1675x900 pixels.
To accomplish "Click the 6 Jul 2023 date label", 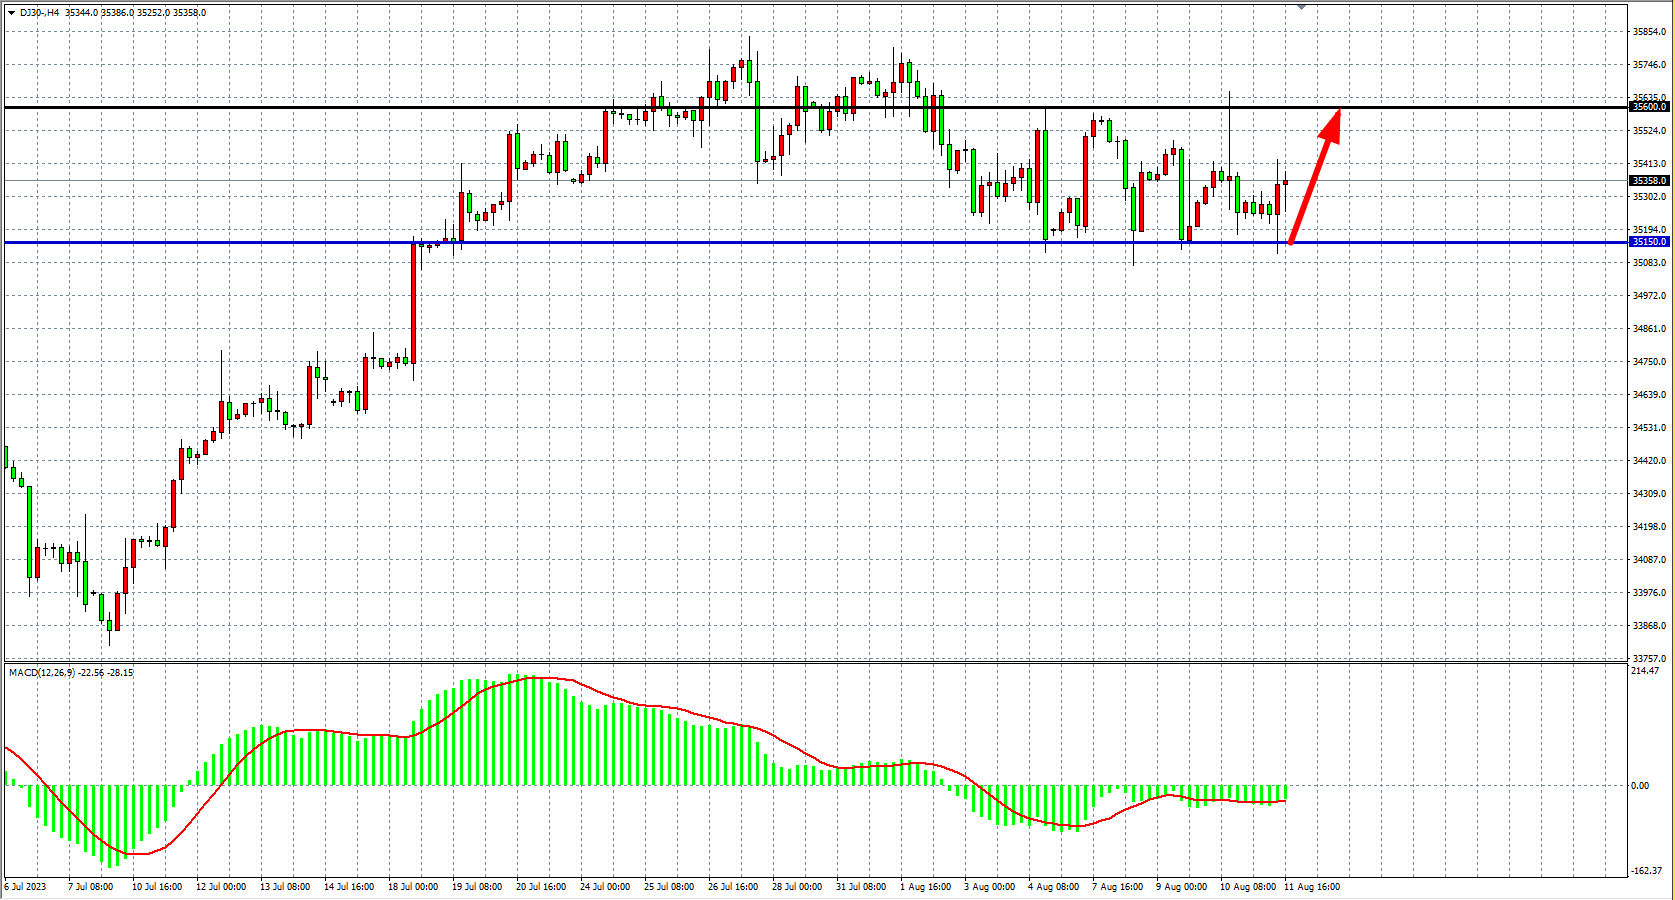I will coord(25,886).
